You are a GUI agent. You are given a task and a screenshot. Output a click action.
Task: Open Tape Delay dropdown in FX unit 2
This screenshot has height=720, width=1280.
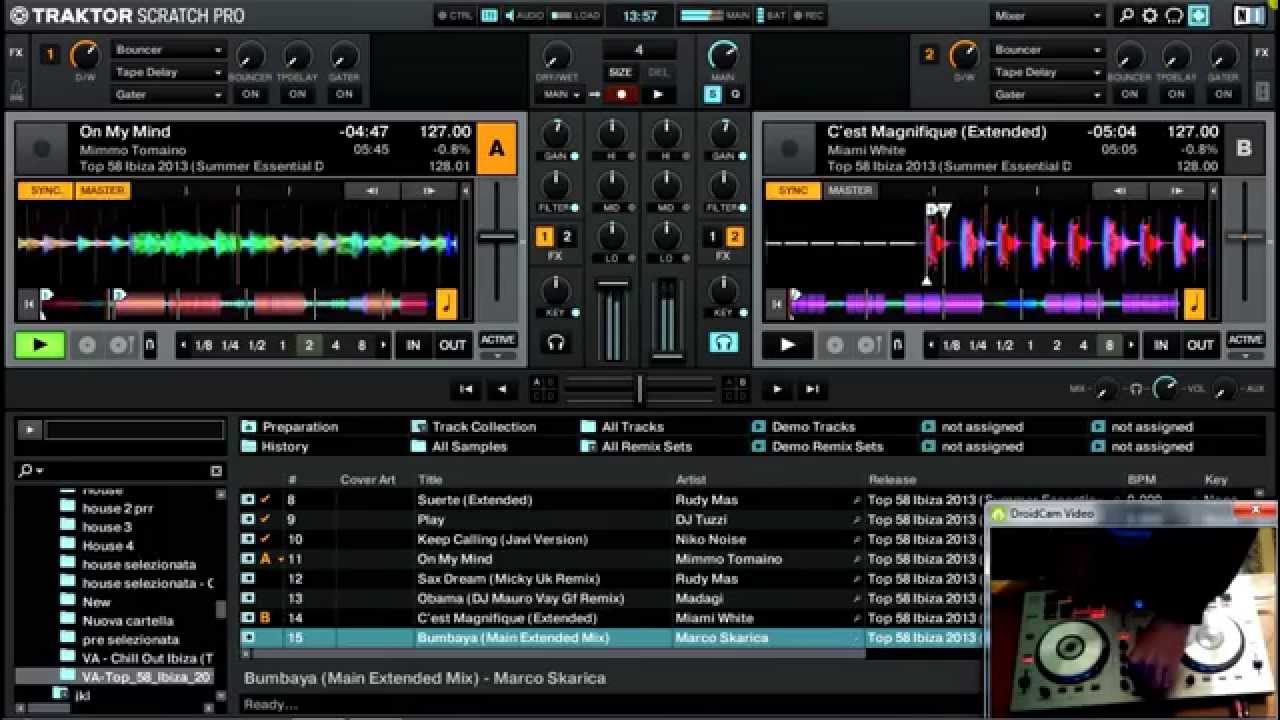(1047, 72)
